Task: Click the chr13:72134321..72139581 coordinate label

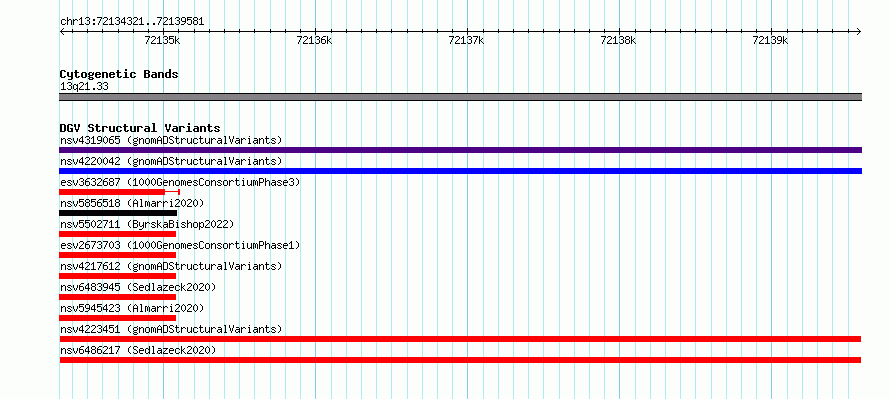Action: (132, 22)
